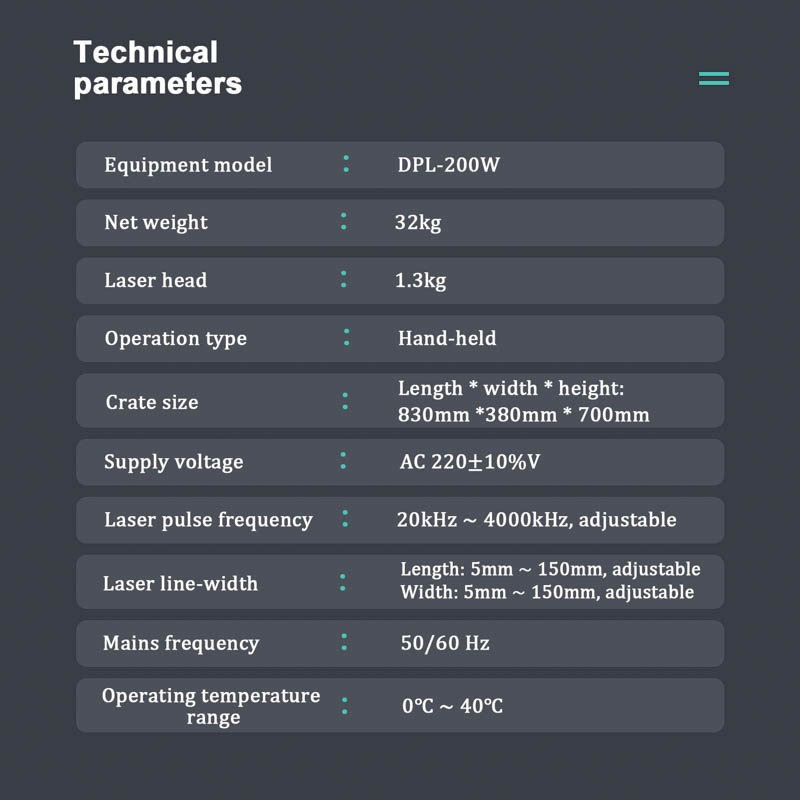Select the Laser pulse frequency label
Viewport: 800px width, 800px height.
click(208, 520)
